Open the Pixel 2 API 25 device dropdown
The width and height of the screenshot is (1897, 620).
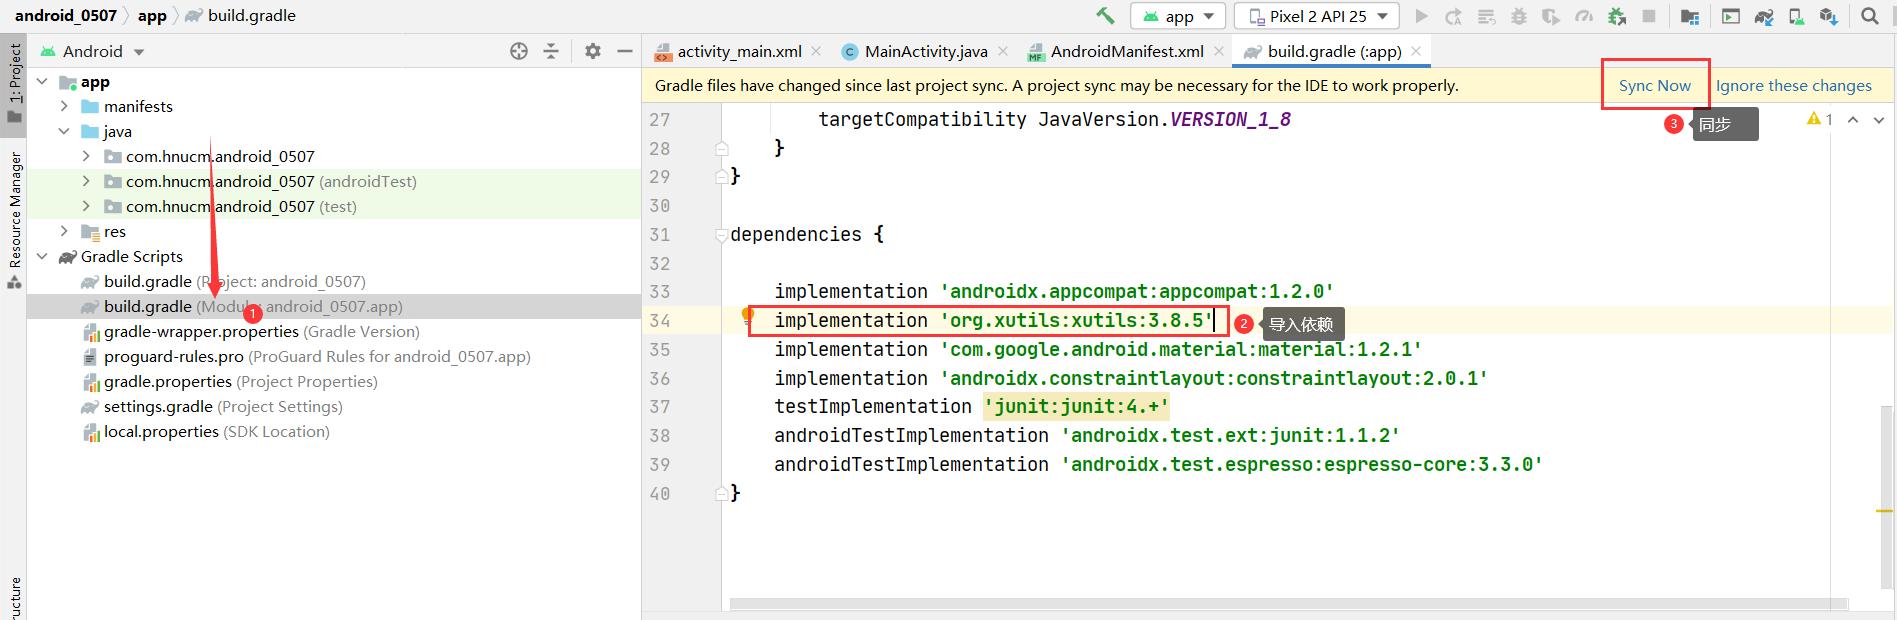[x=1317, y=16]
